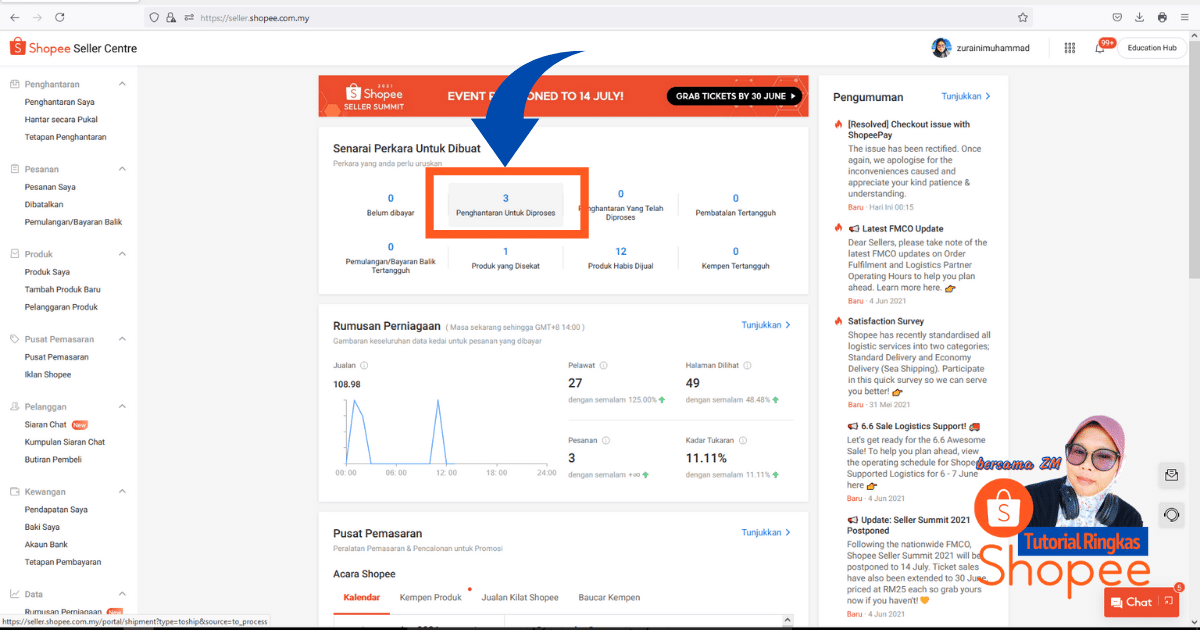The width and height of the screenshot is (1200, 630).
Task: Open the Chat button at bottom right
Action: (x=1144, y=602)
